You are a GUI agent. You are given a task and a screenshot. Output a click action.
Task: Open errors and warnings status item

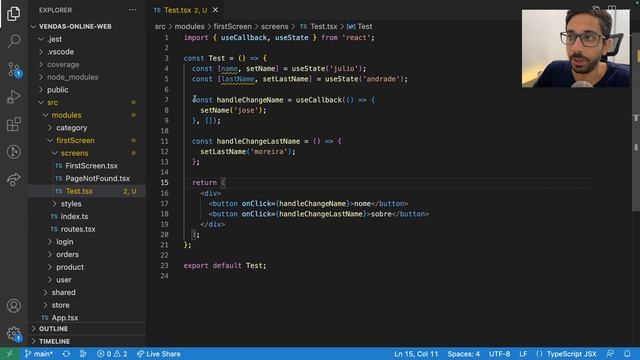point(112,354)
